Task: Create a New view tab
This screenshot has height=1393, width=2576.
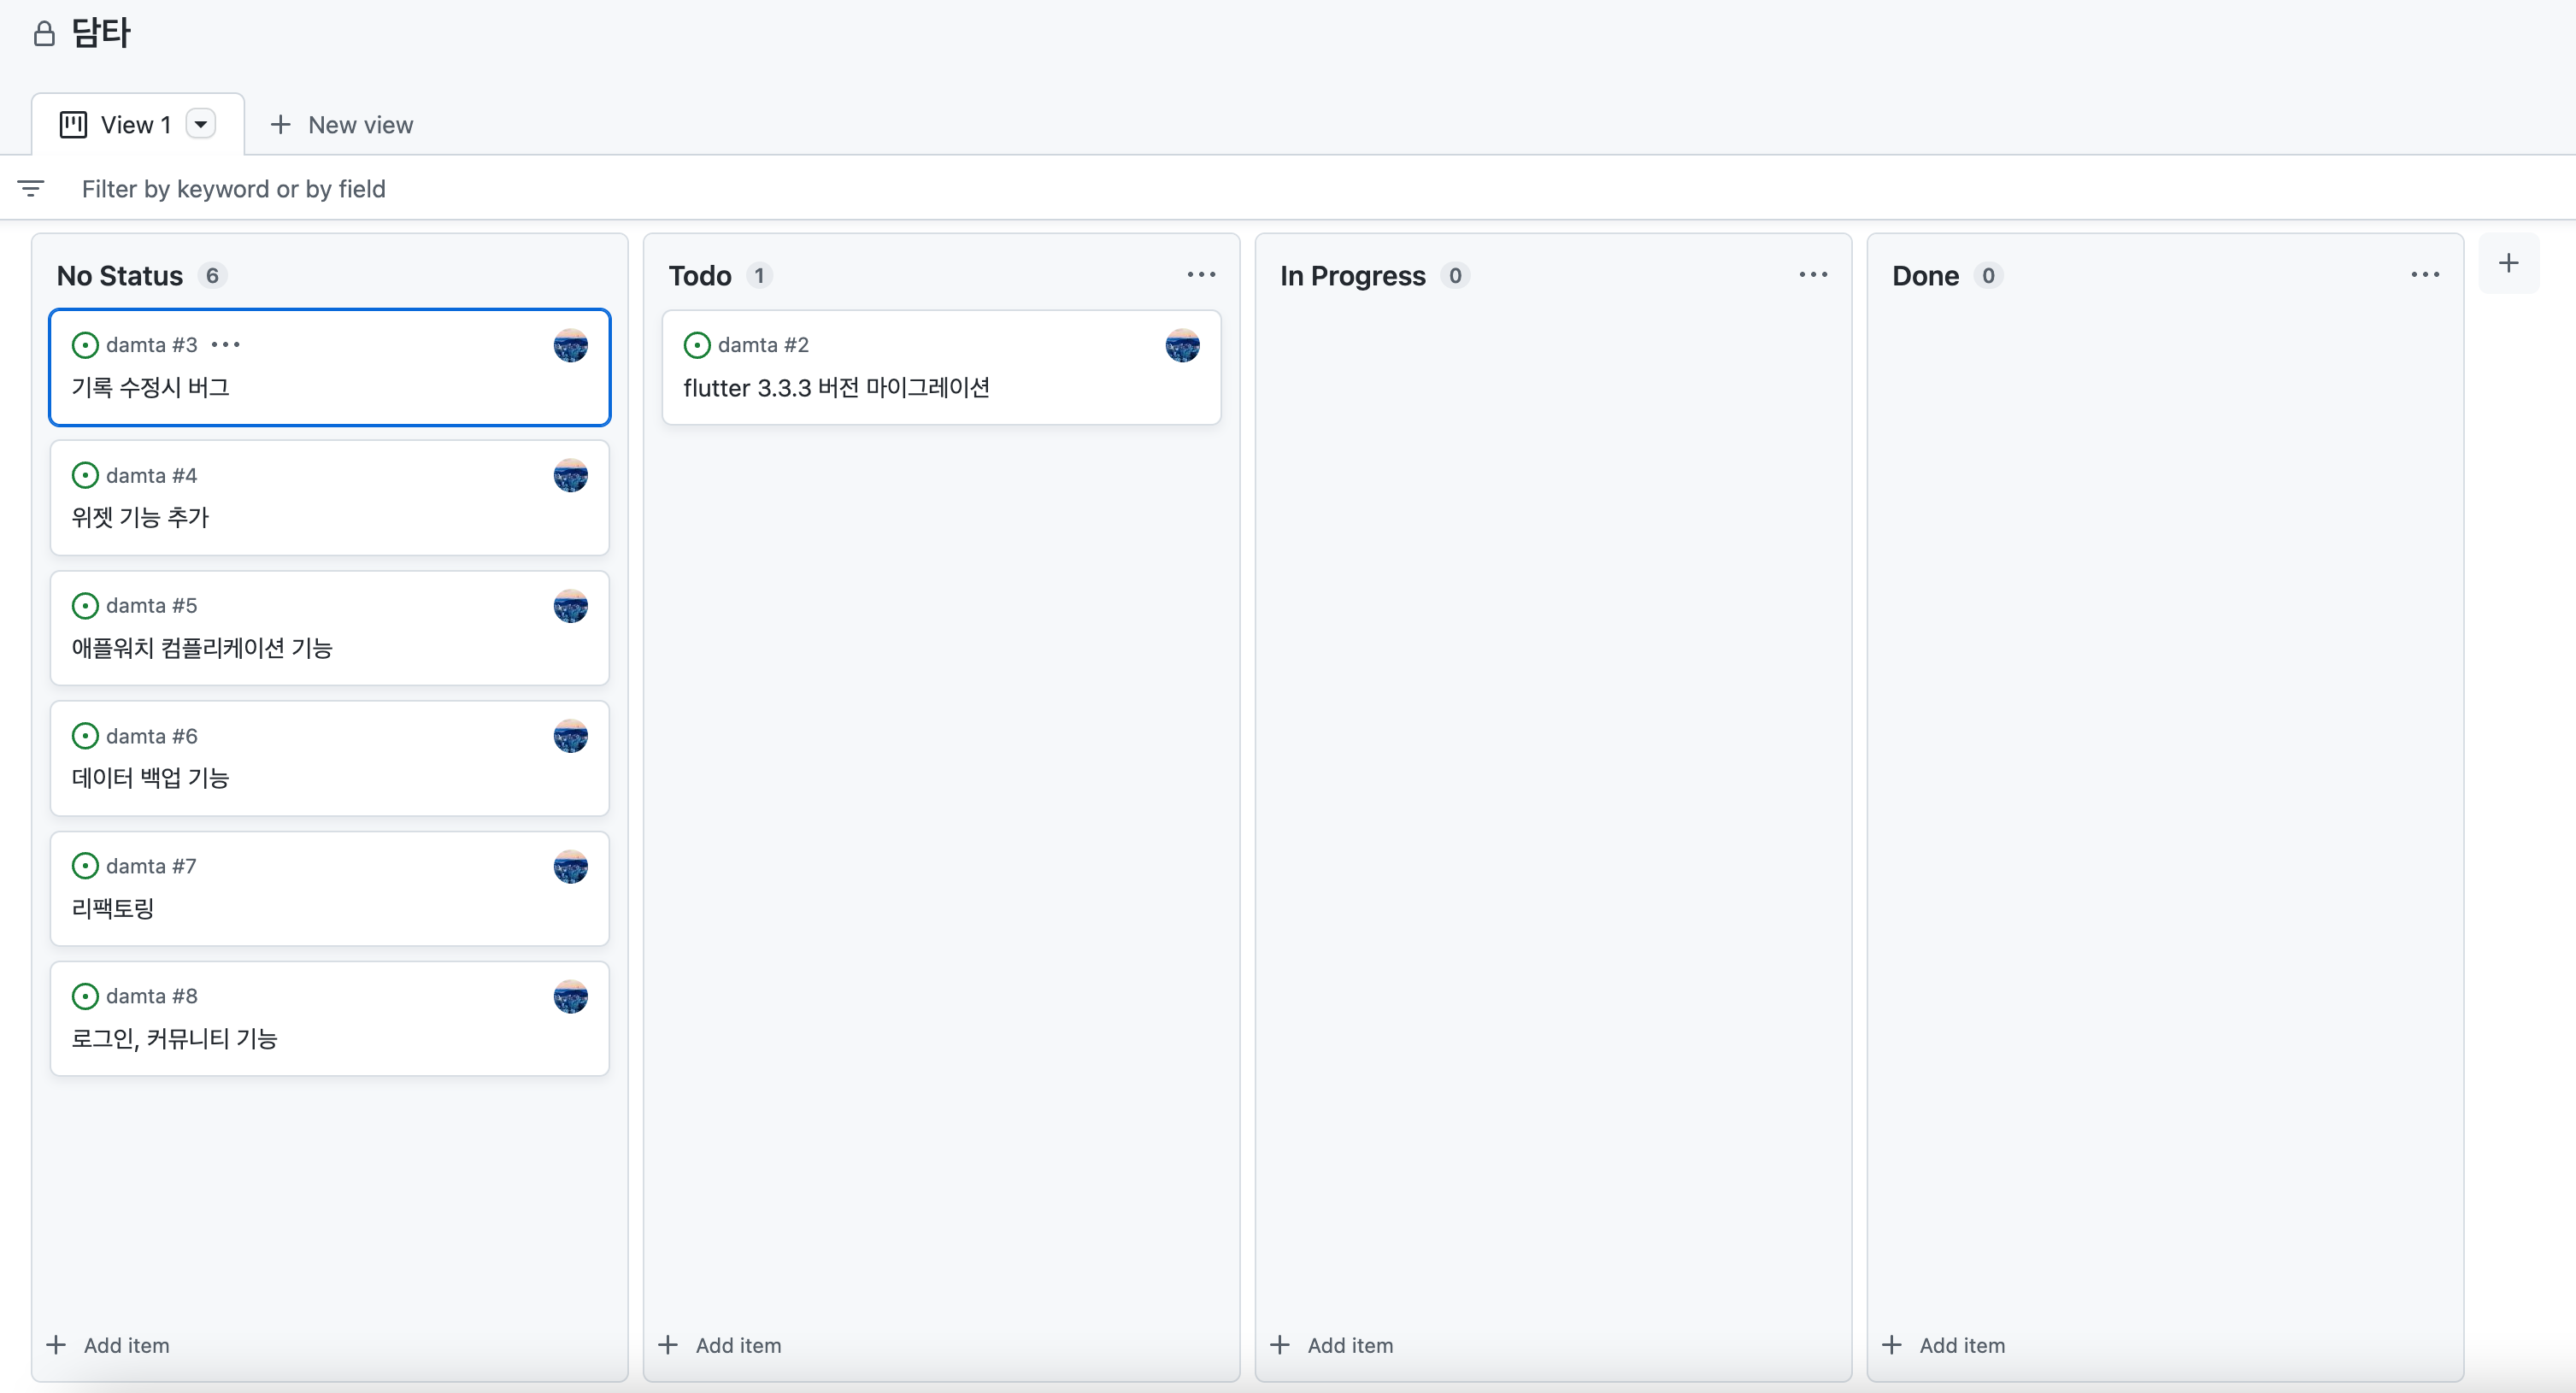Action: coord(342,125)
